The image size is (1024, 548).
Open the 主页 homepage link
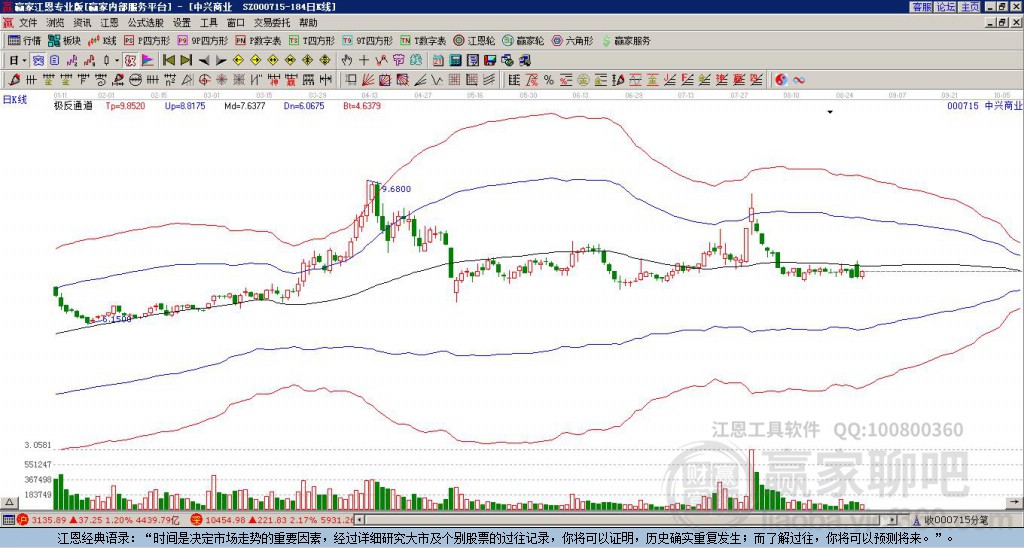pos(970,7)
